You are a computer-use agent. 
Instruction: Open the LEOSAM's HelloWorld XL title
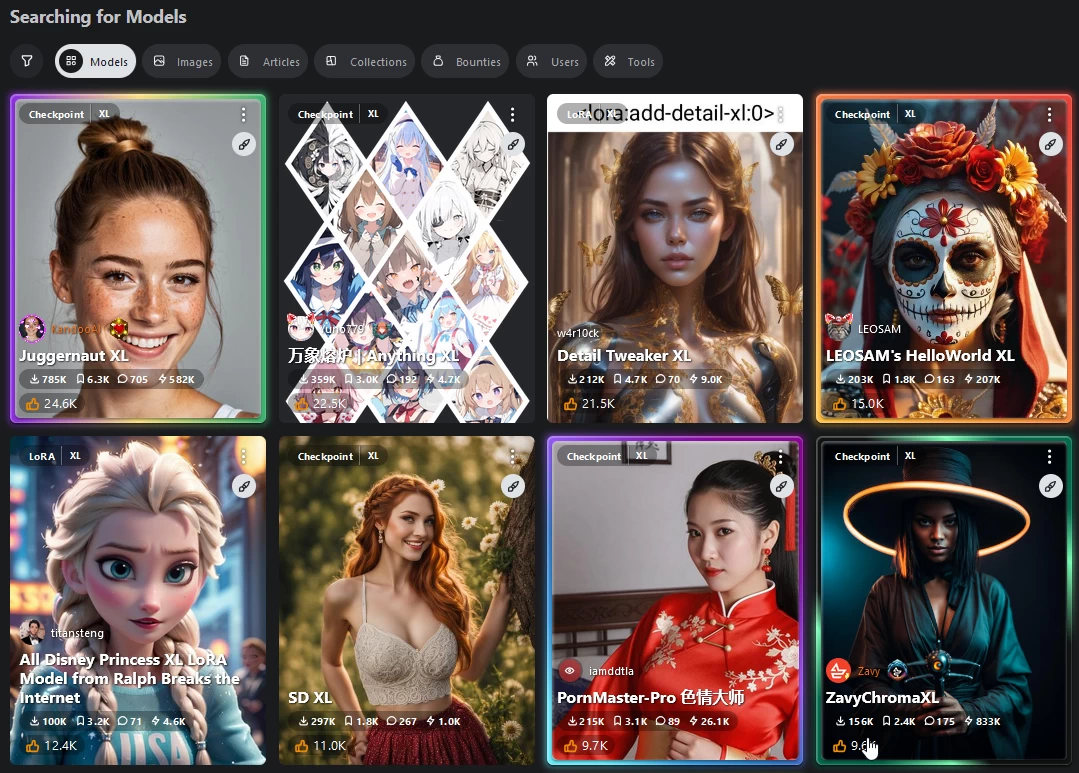click(920, 356)
